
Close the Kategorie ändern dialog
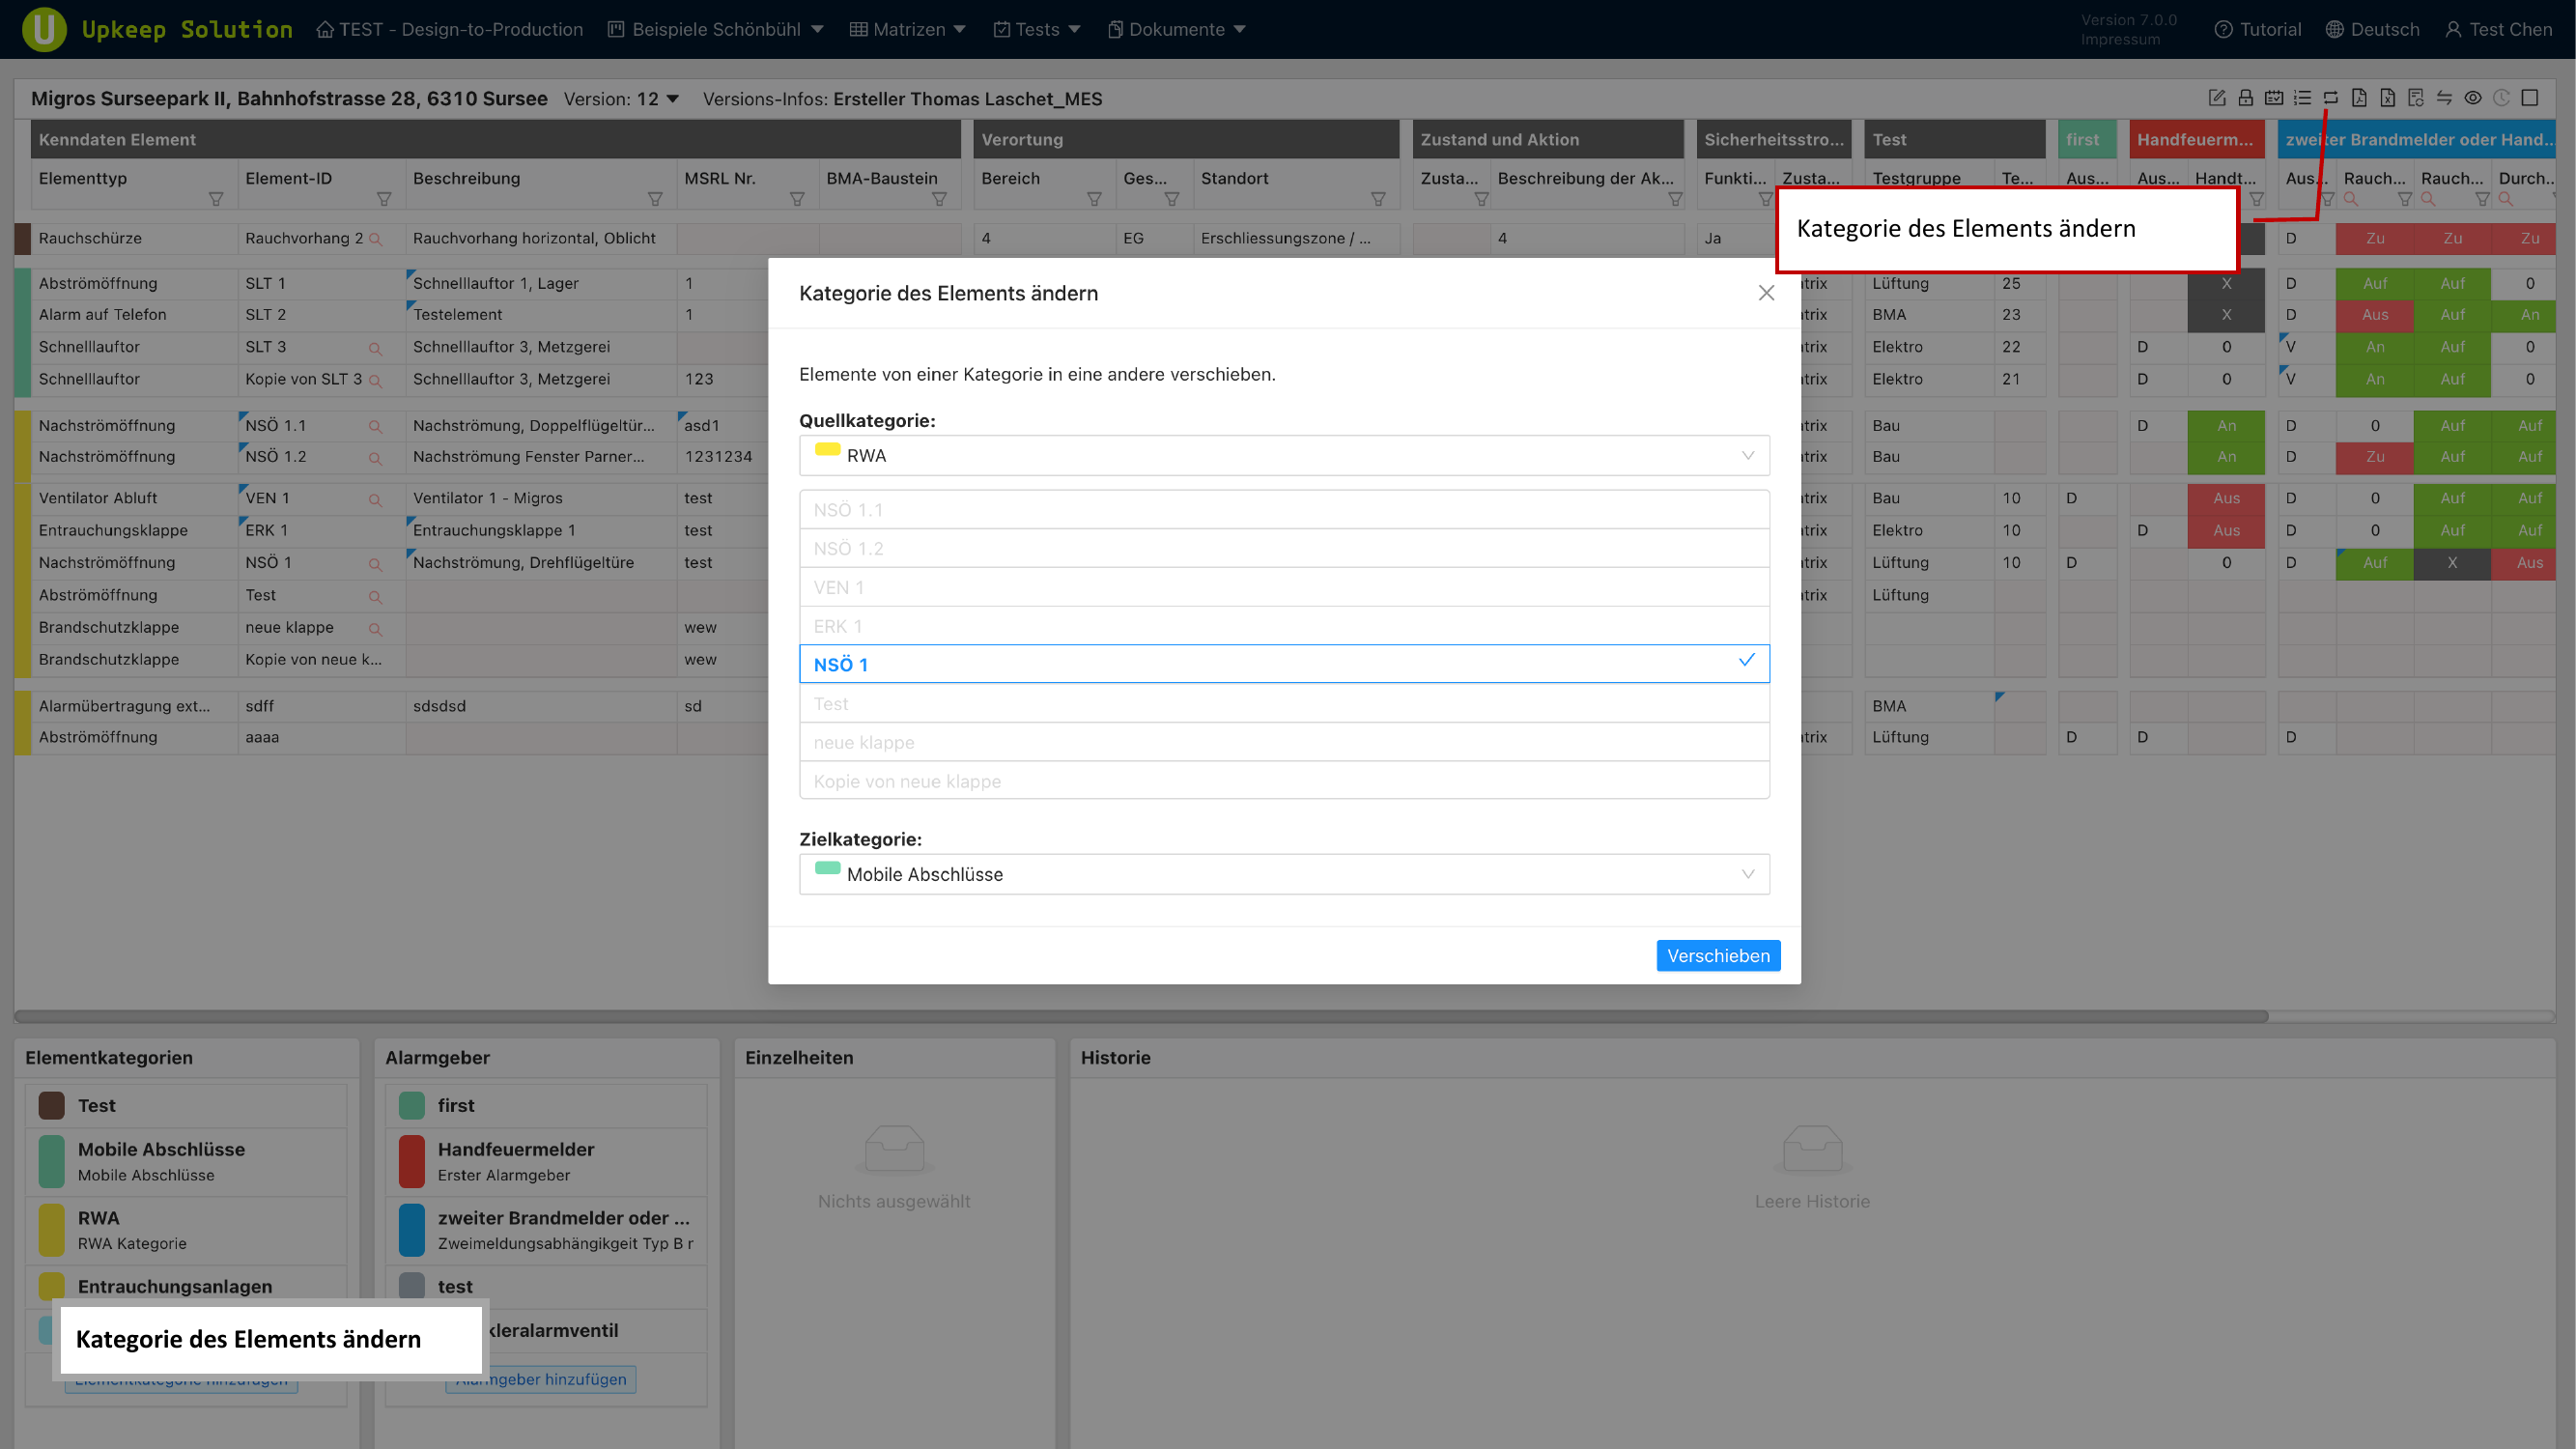click(x=1766, y=293)
